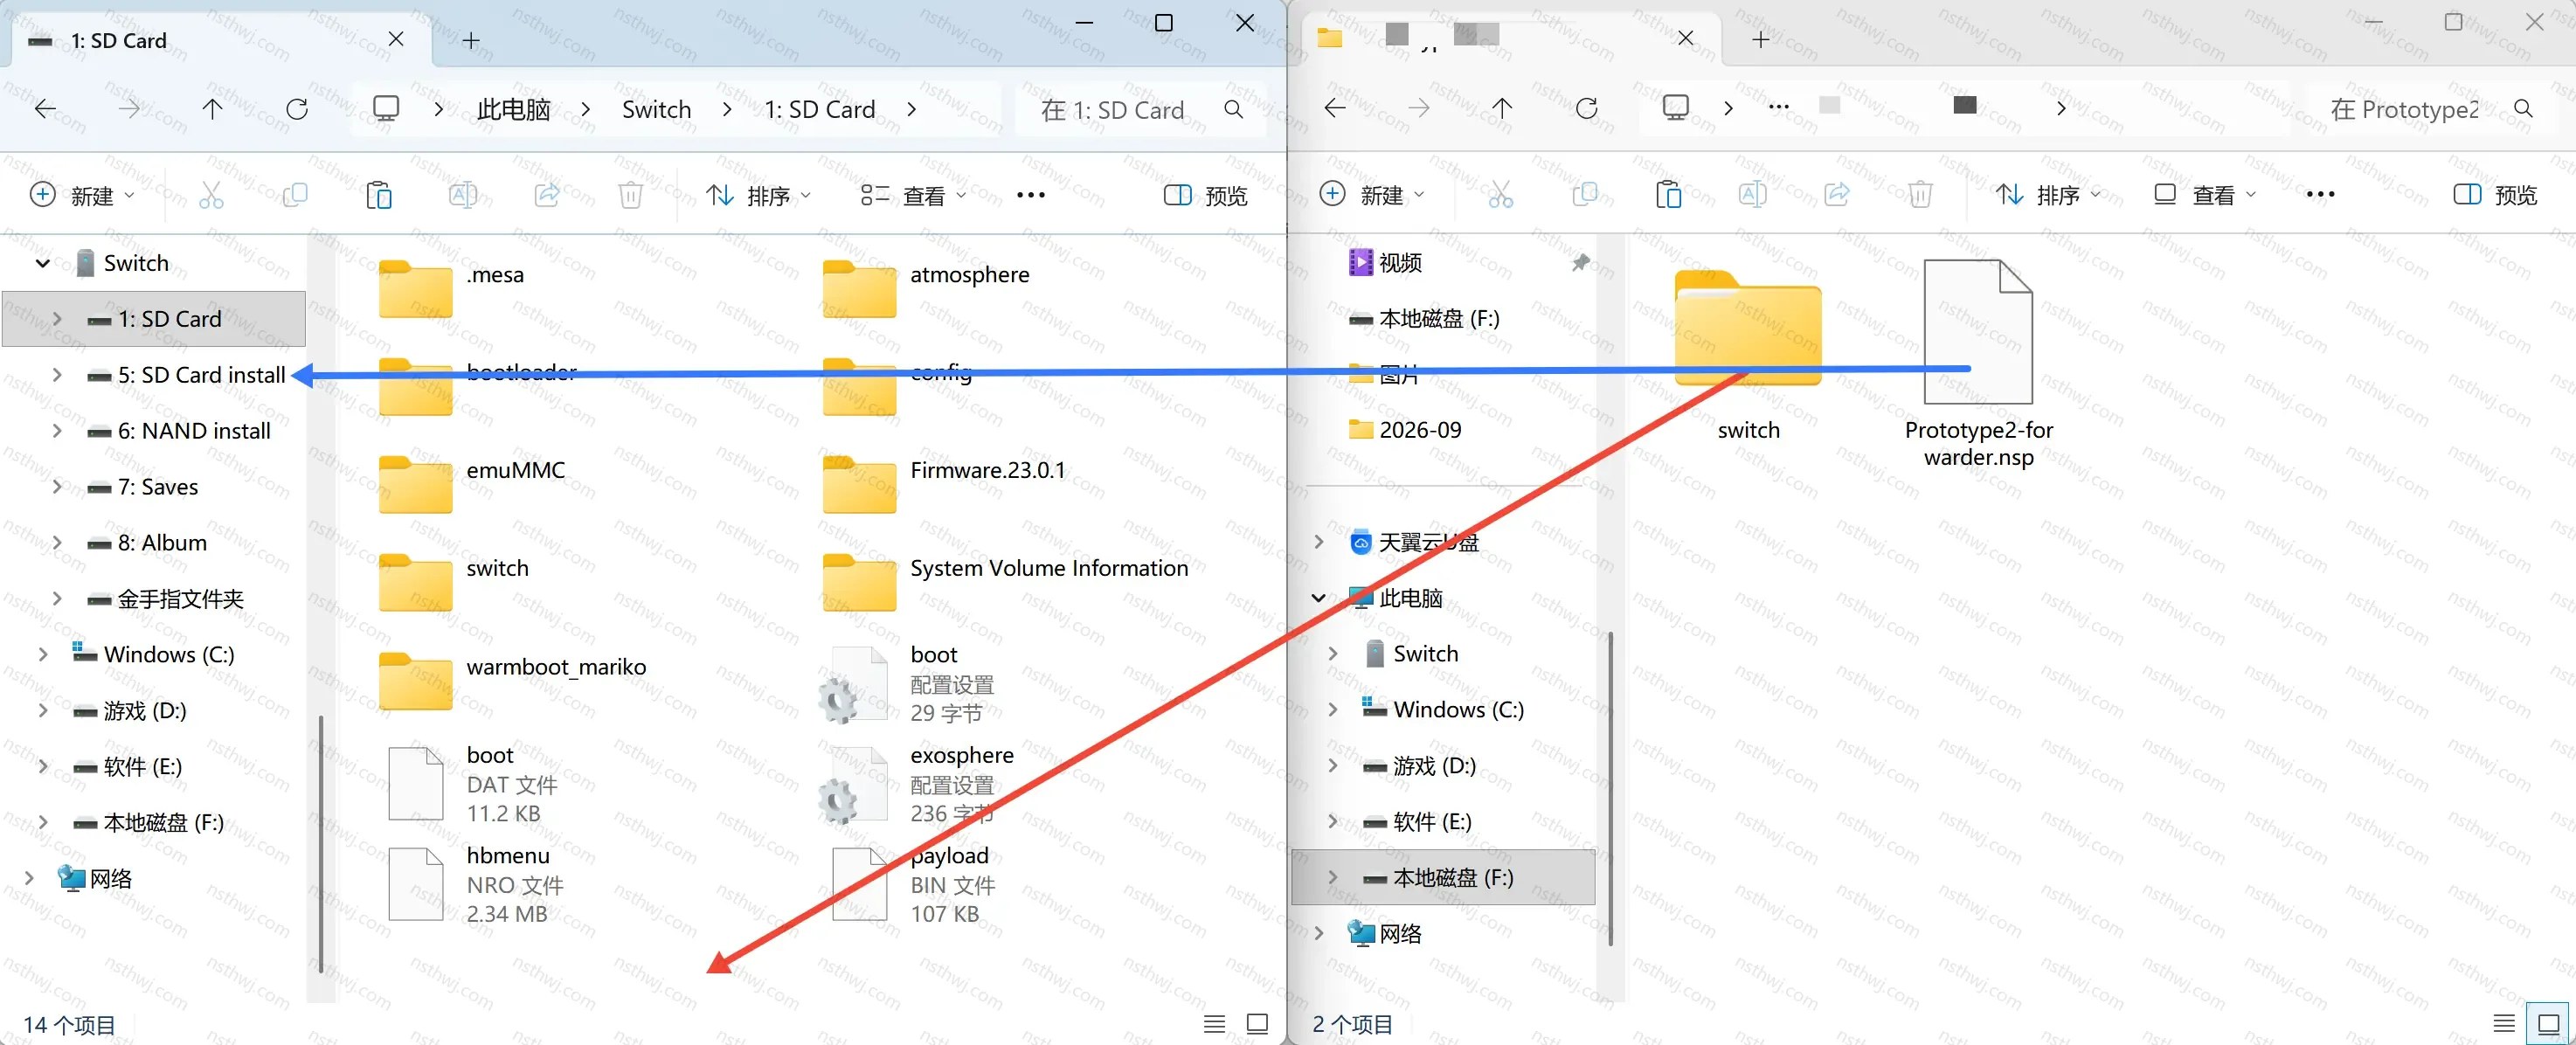Go back in the left SD Card window
2576x1045 pixels.
tap(45, 109)
